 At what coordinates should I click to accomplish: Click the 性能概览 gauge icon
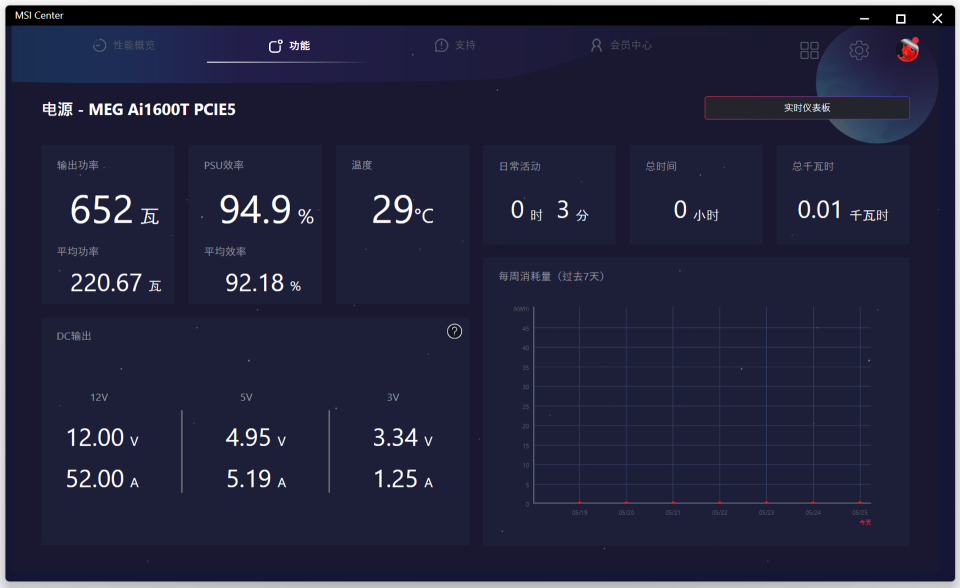pyautogui.click(x=99, y=45)
